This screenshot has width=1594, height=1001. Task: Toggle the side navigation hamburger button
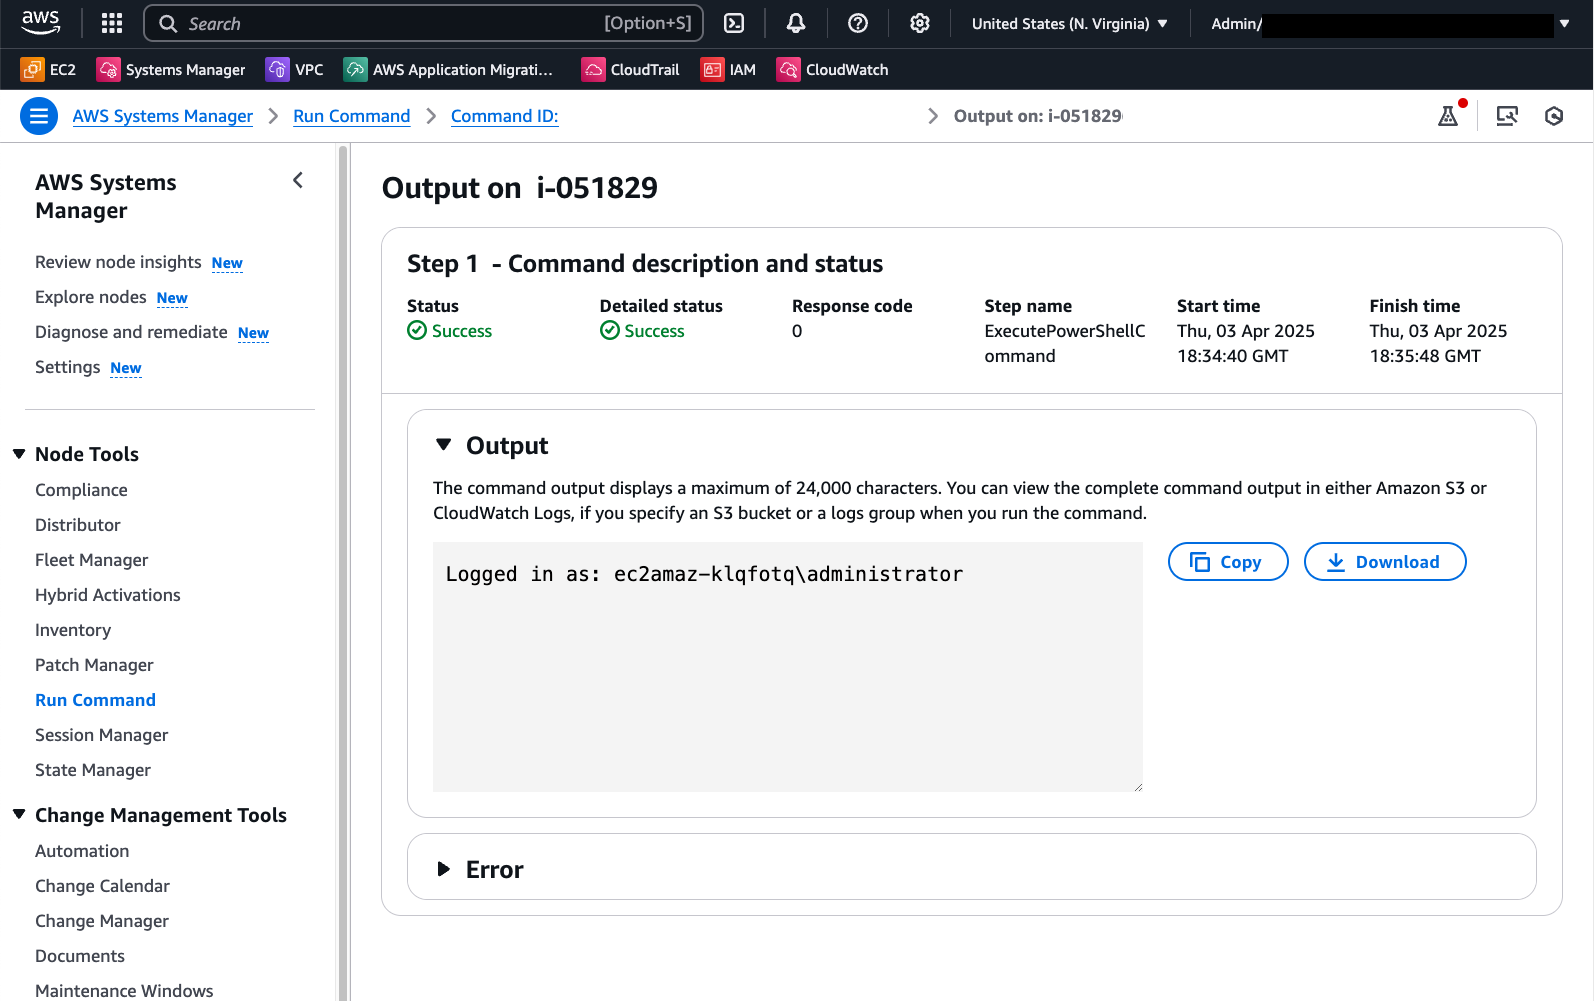tap(39, 116)
